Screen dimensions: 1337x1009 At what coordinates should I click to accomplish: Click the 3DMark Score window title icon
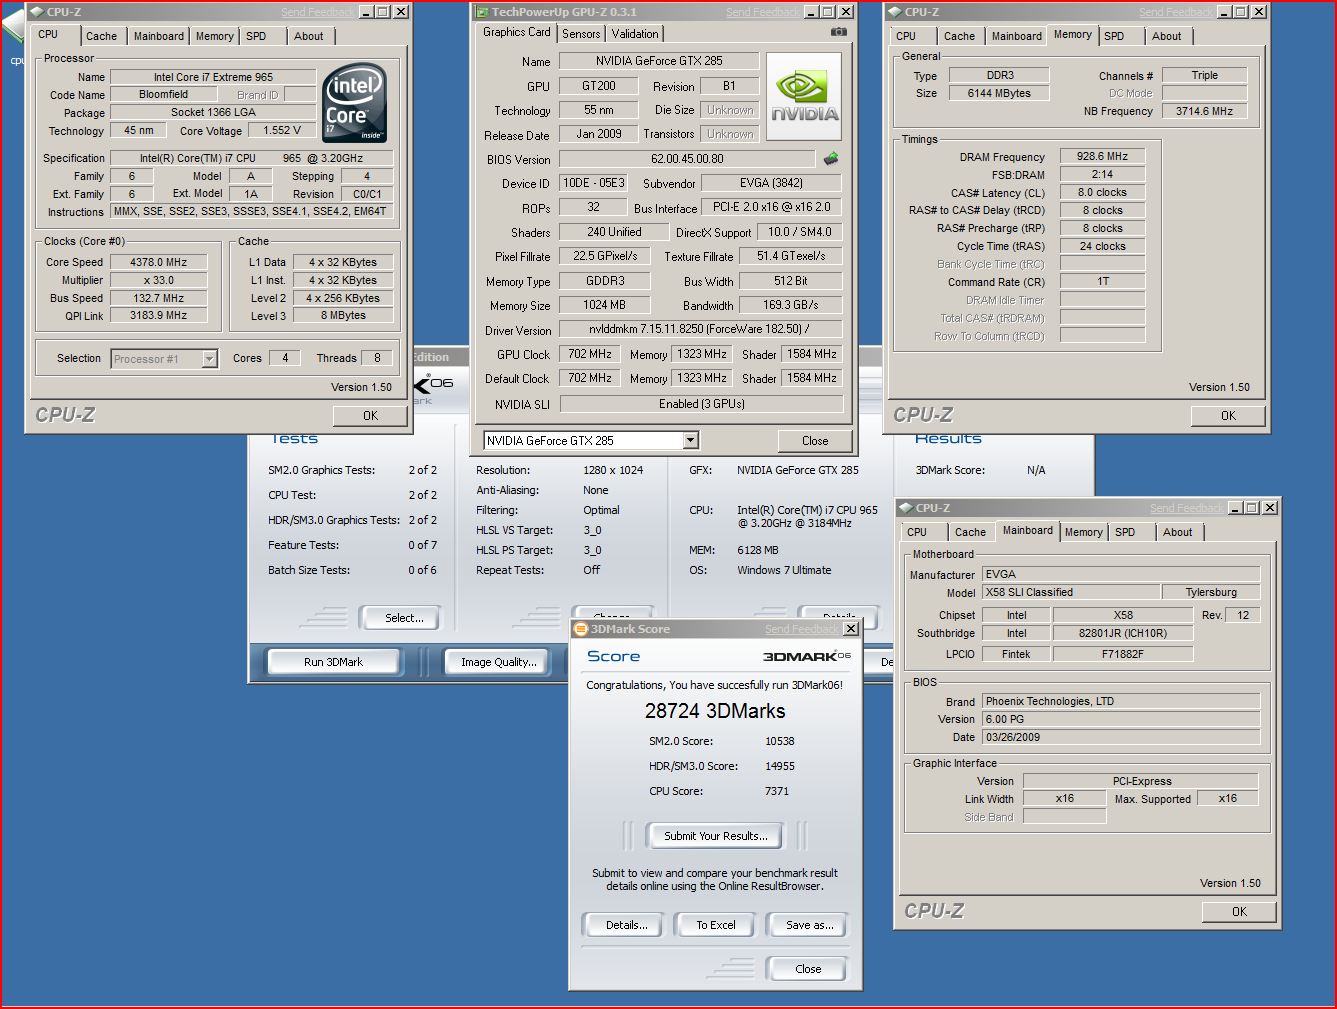click(x=581, y=629)
